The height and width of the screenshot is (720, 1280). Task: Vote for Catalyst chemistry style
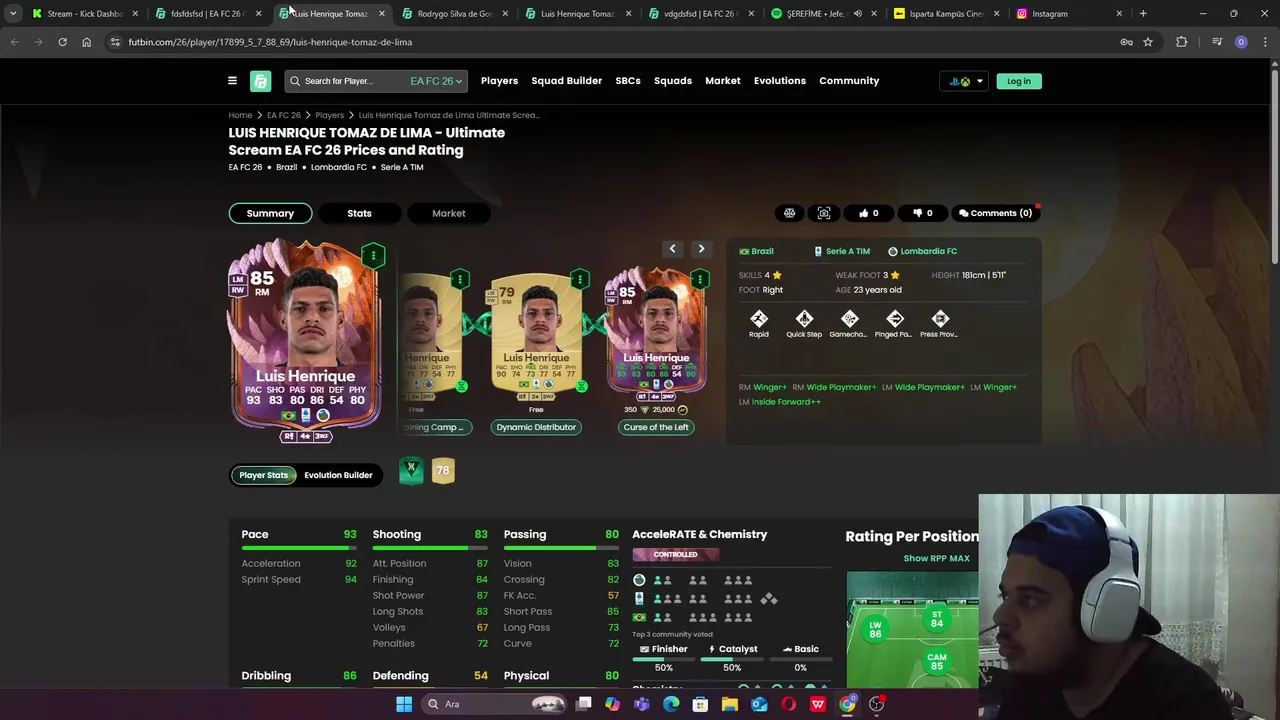[732, 649]
